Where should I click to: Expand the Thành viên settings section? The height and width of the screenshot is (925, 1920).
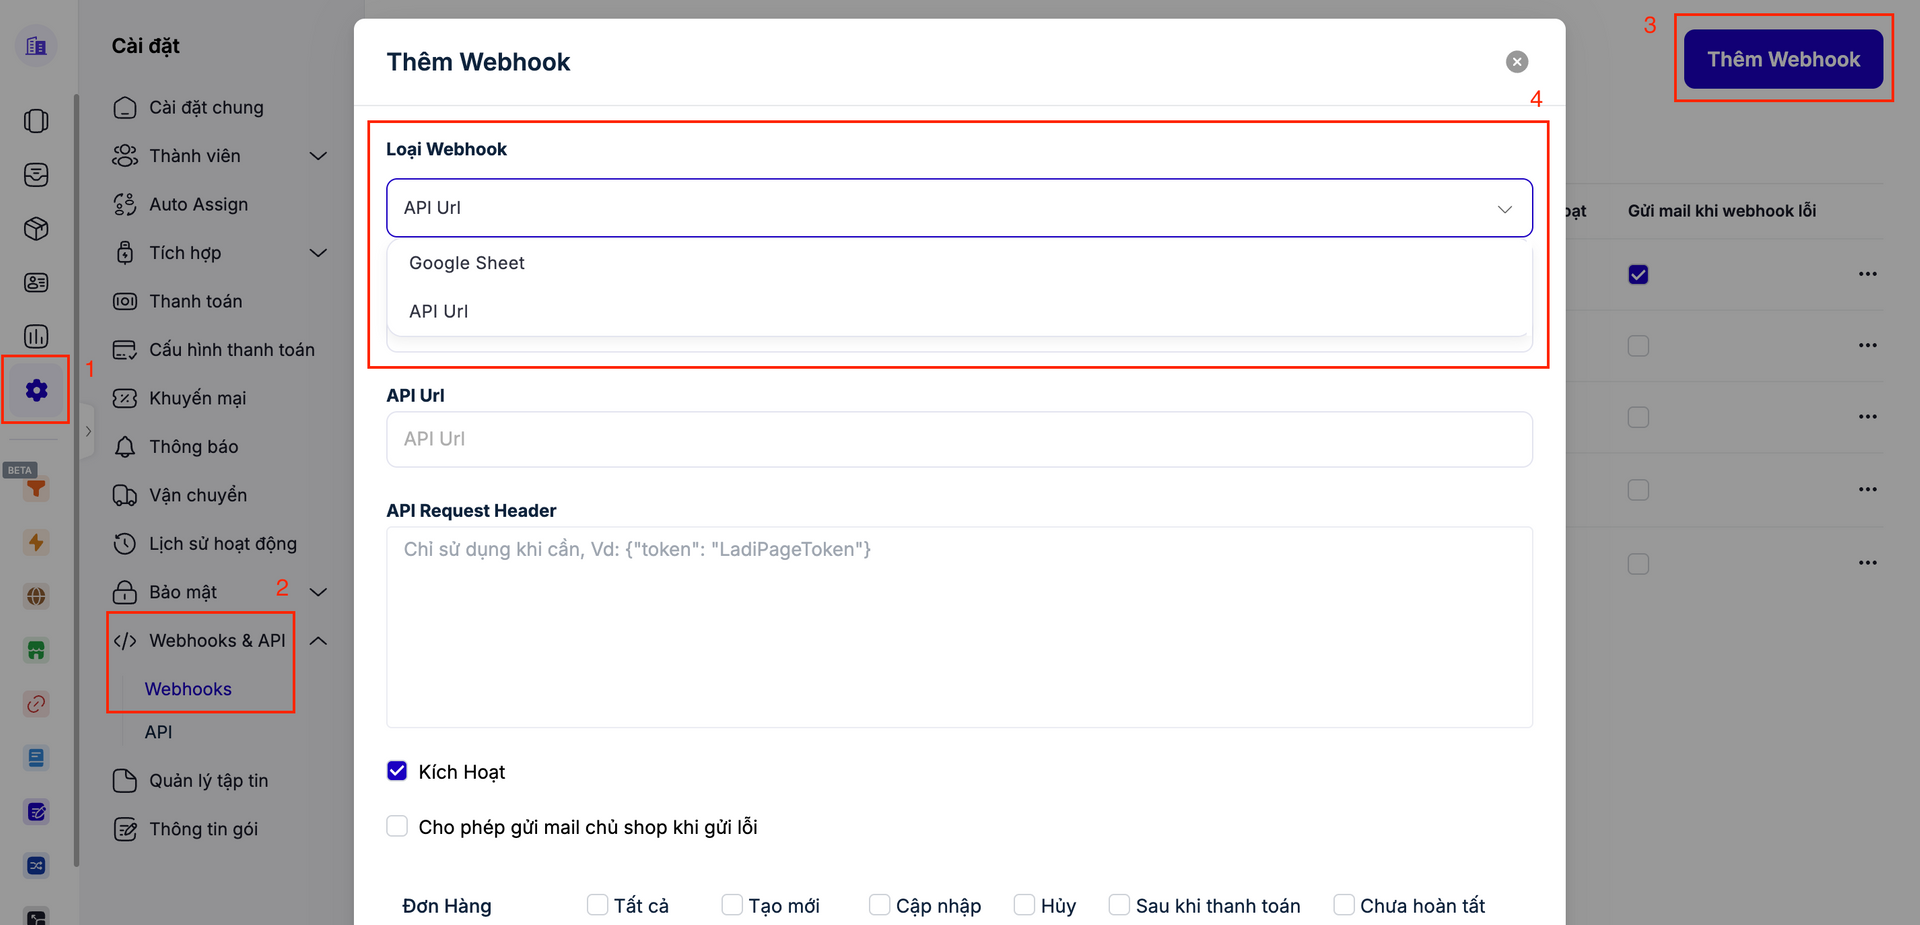pos(318,156)
